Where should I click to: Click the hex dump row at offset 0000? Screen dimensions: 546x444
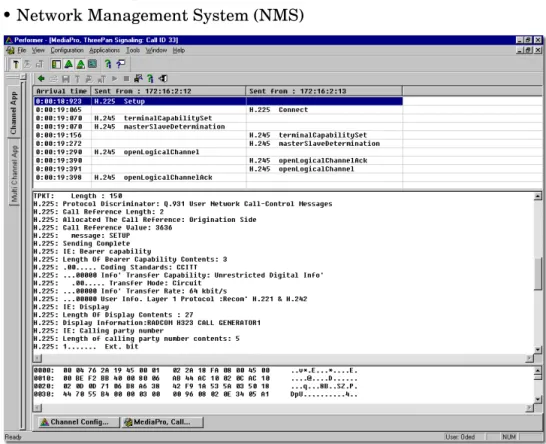(x=196, y=371)
